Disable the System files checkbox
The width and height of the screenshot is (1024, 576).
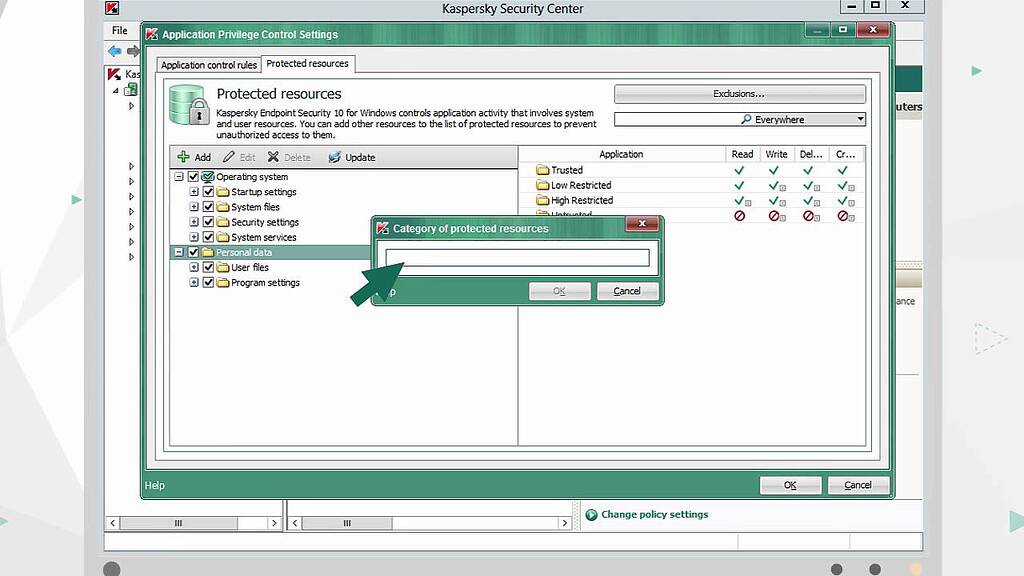tap(208, 206)
